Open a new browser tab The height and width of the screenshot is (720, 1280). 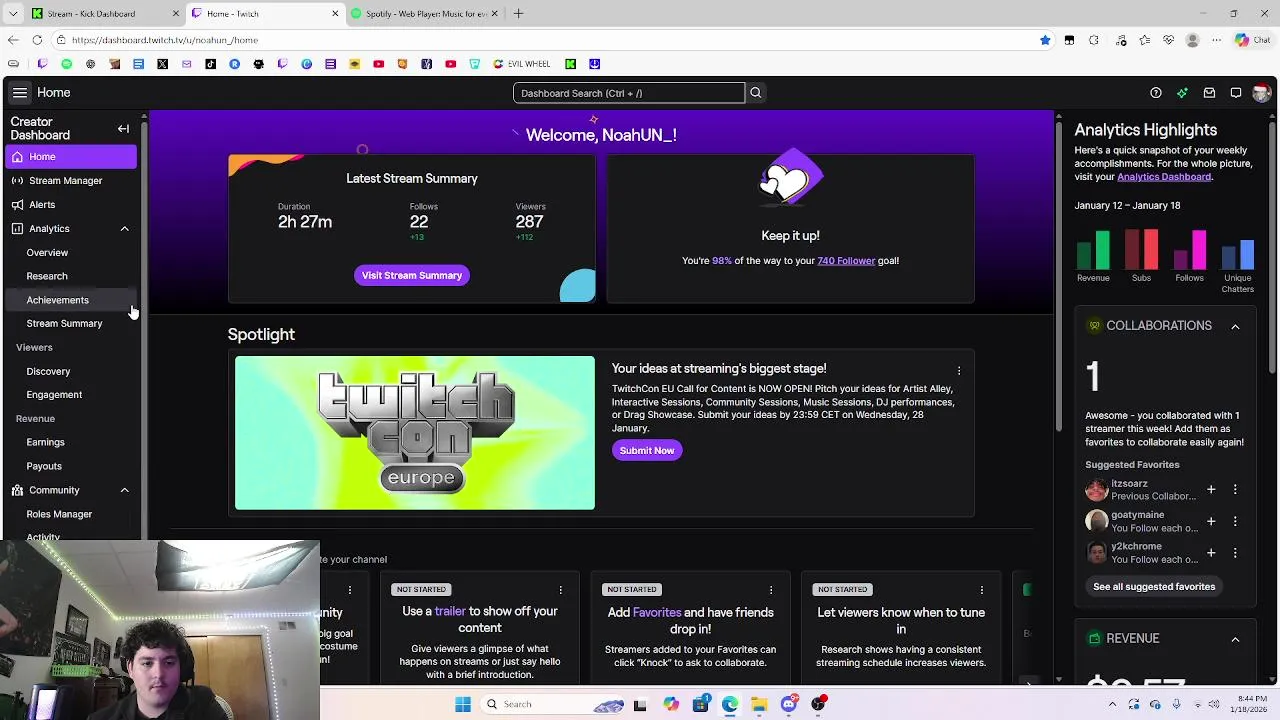coord(518,14)
